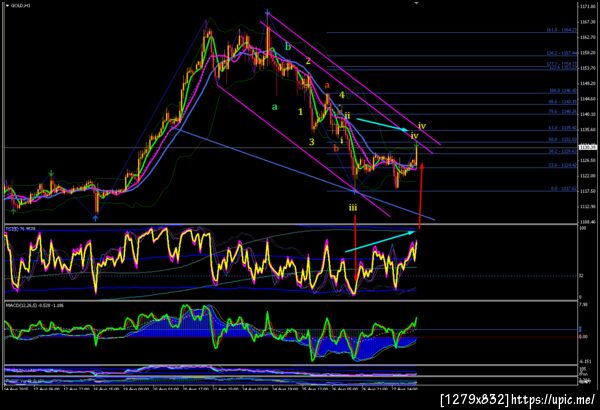The image size is (600, 410).
Task: Click the chart shift triangle marker at top
Action: click(417, 3)
